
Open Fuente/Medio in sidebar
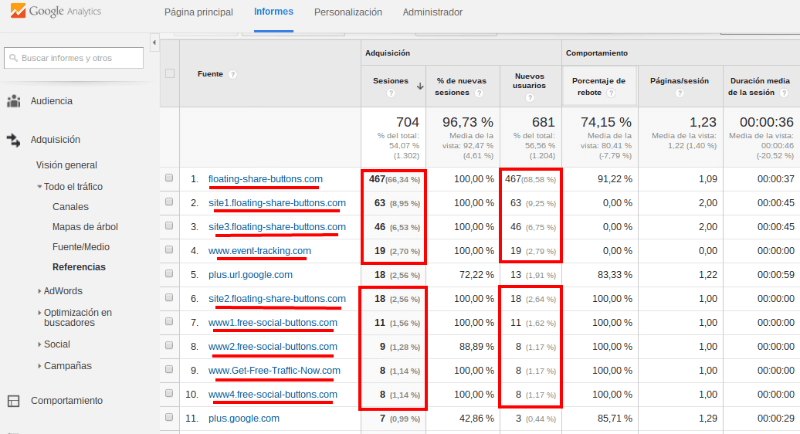point(81,247)
